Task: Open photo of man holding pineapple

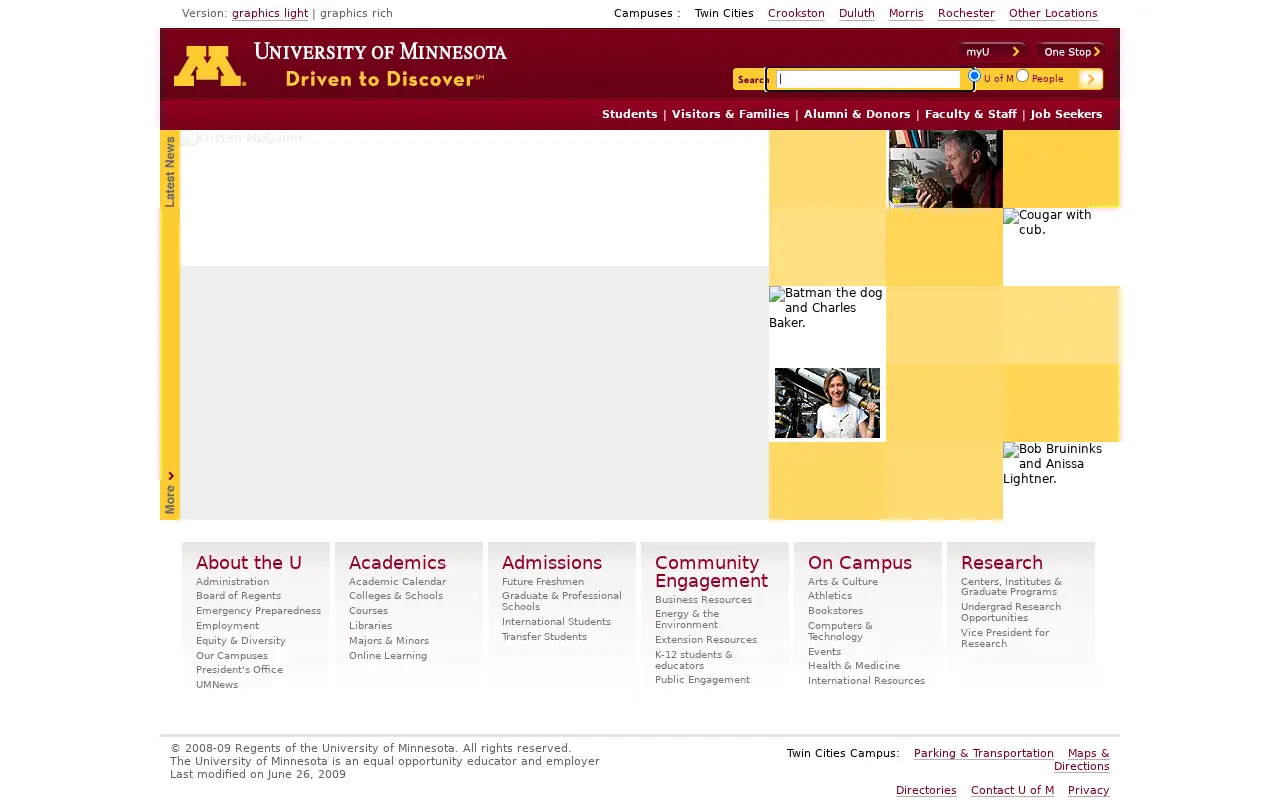Action: pos(945,169)
